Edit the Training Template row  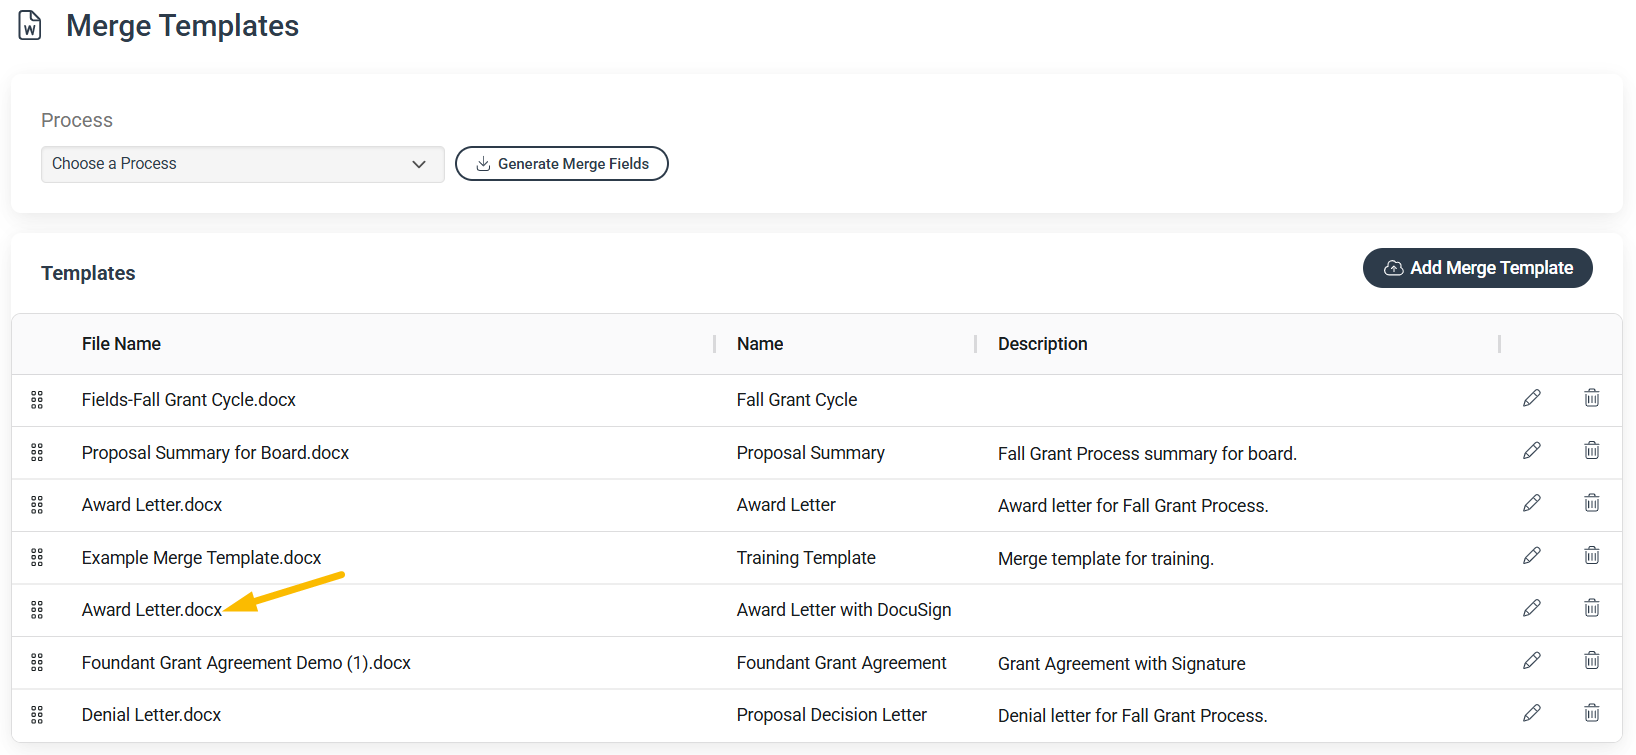pyautogui.click(x=1531, y=556)
